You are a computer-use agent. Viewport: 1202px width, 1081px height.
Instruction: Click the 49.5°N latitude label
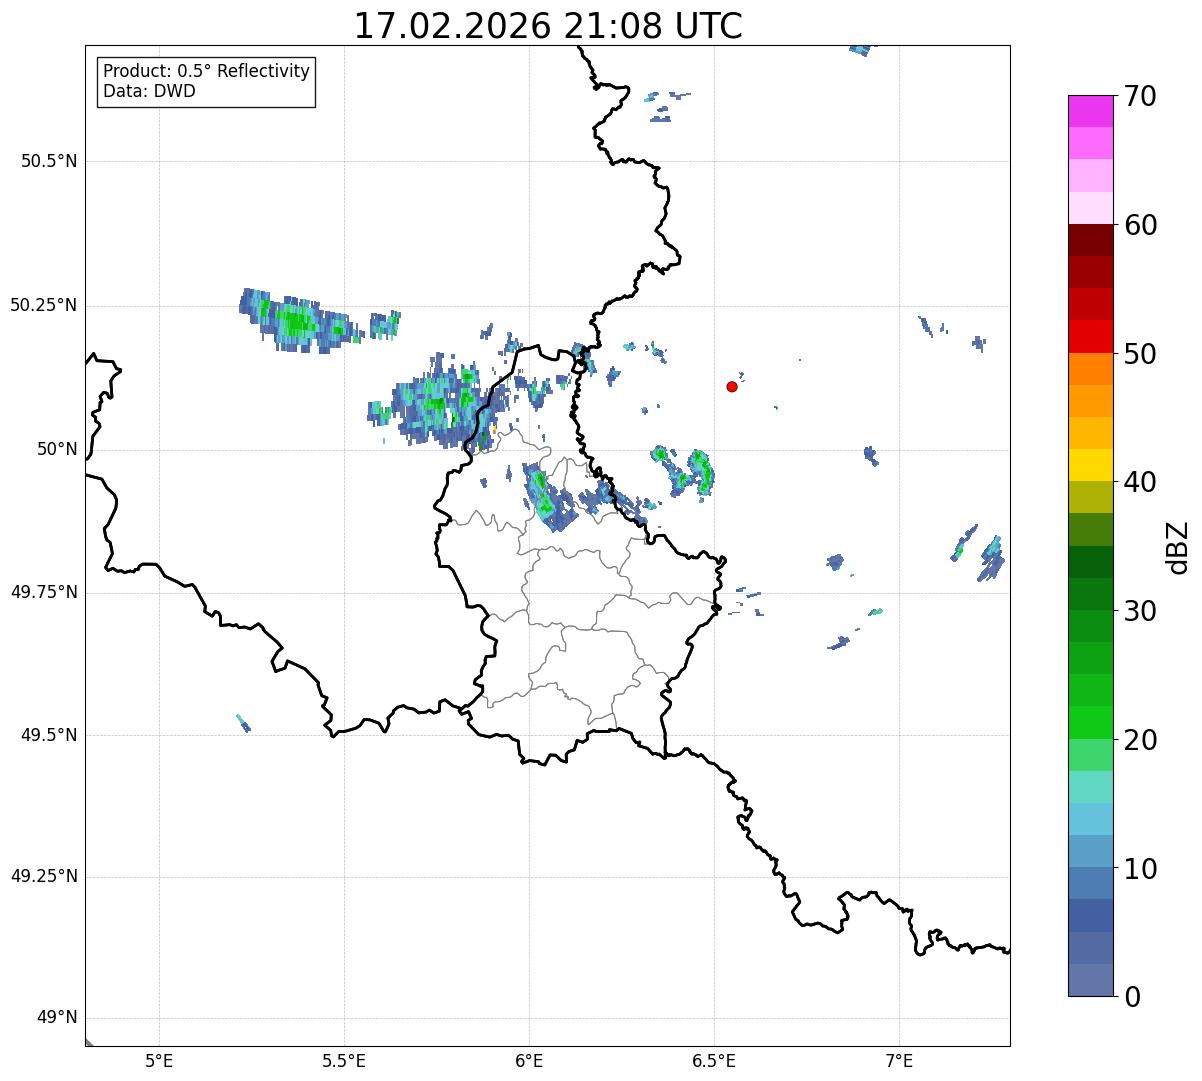48,735
